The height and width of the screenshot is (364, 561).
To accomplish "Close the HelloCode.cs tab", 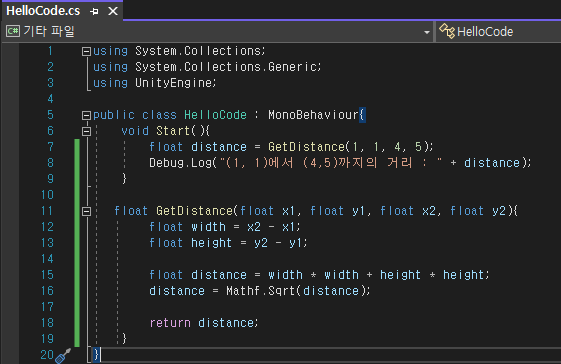I will point(113,11).
